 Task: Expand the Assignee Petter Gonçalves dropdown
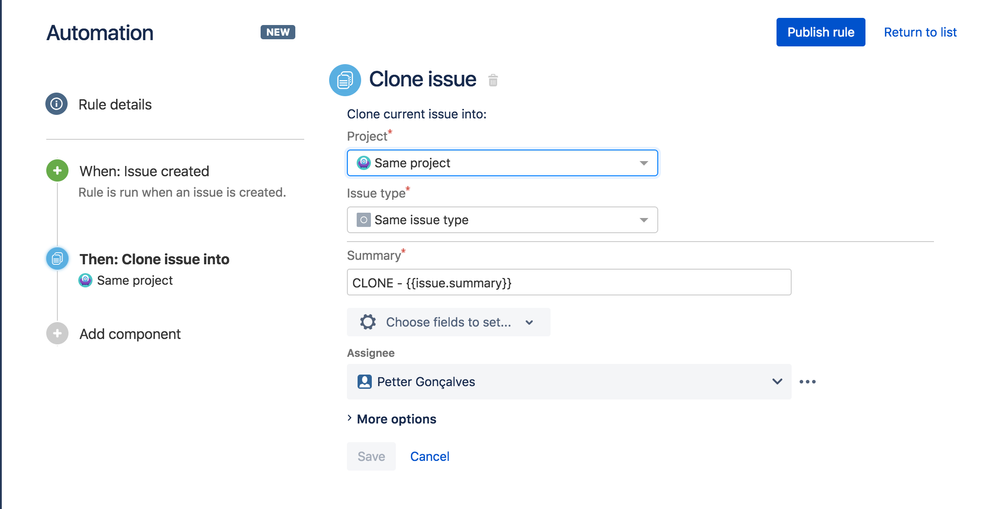click(776, 382)
